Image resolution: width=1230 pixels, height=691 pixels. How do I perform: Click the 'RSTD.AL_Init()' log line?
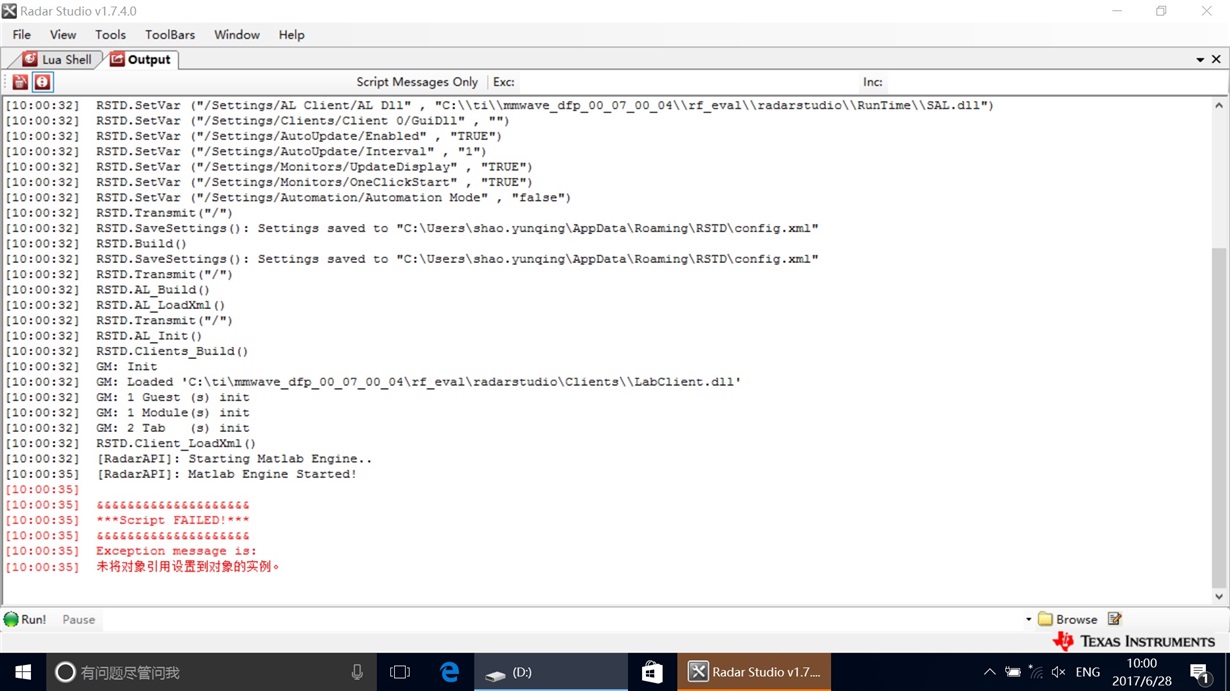[149, 336]
